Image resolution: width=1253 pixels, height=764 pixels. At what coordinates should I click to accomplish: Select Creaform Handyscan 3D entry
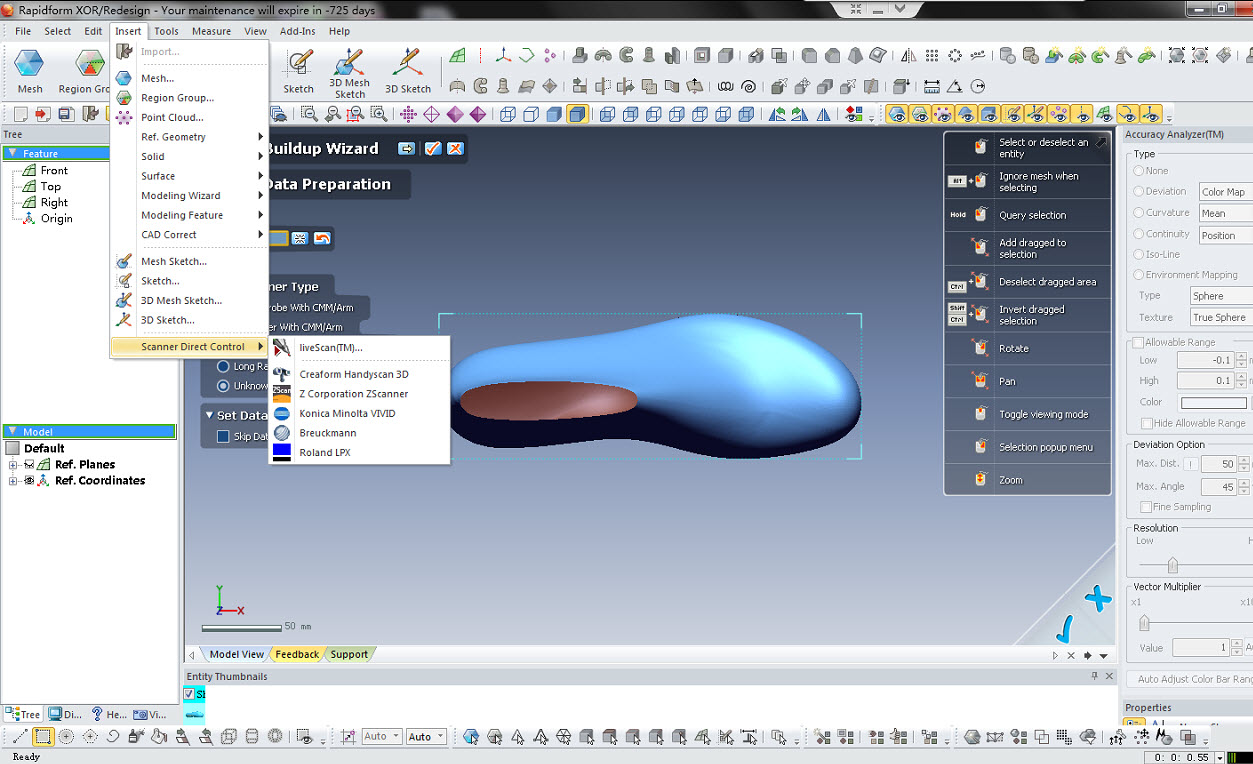point(354,375)
